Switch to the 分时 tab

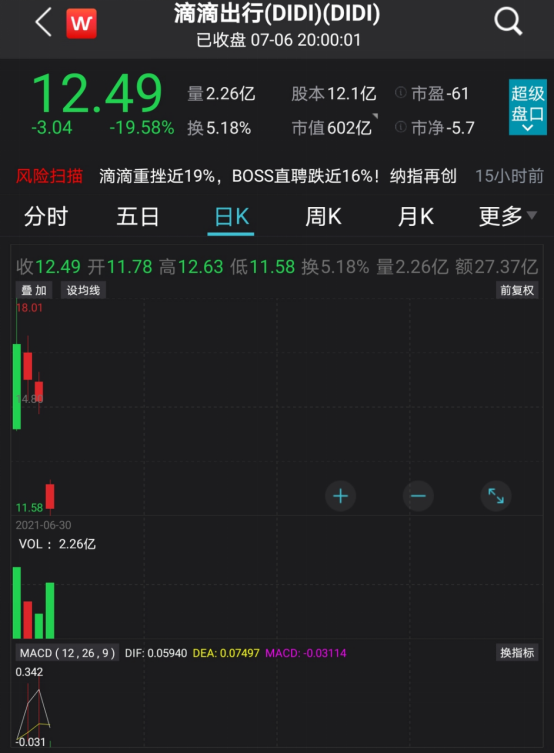(46, 217)
